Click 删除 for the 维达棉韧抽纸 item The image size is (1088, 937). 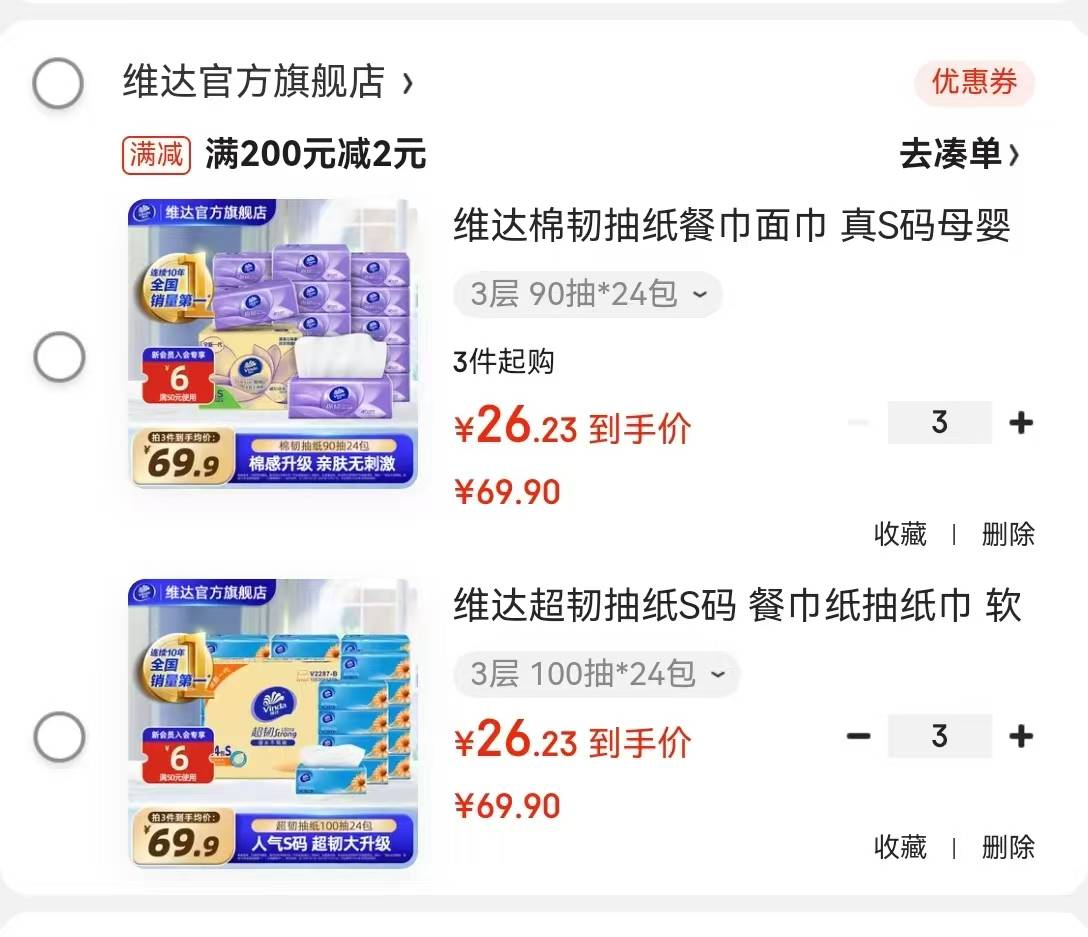1008,534
